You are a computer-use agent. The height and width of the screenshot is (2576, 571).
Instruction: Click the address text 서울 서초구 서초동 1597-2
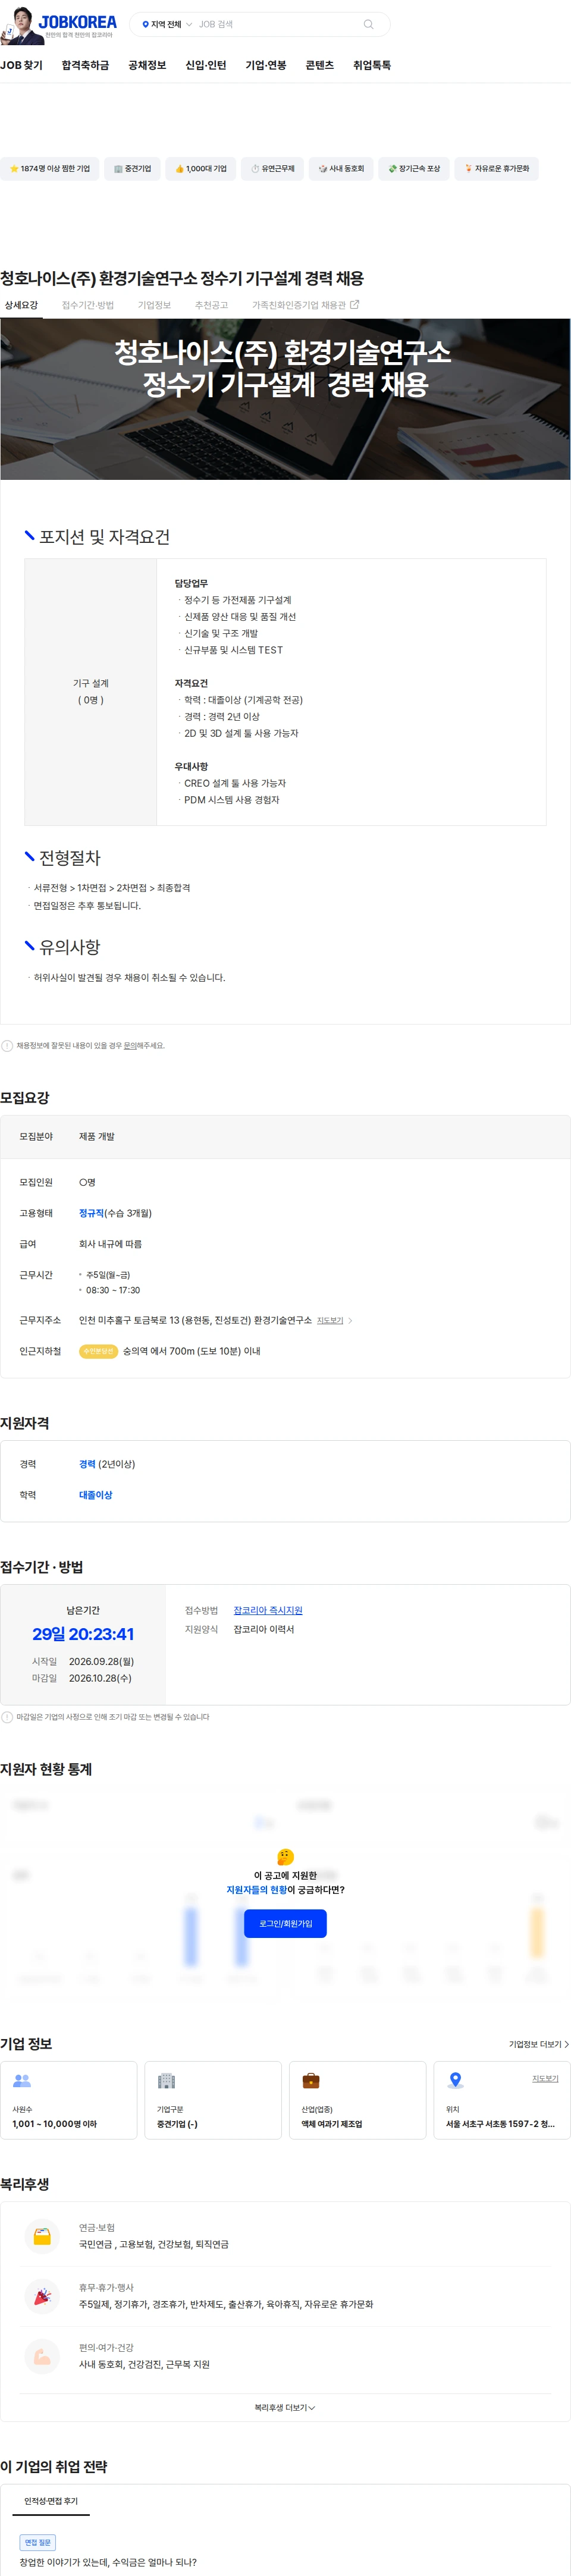[500, 2124]
